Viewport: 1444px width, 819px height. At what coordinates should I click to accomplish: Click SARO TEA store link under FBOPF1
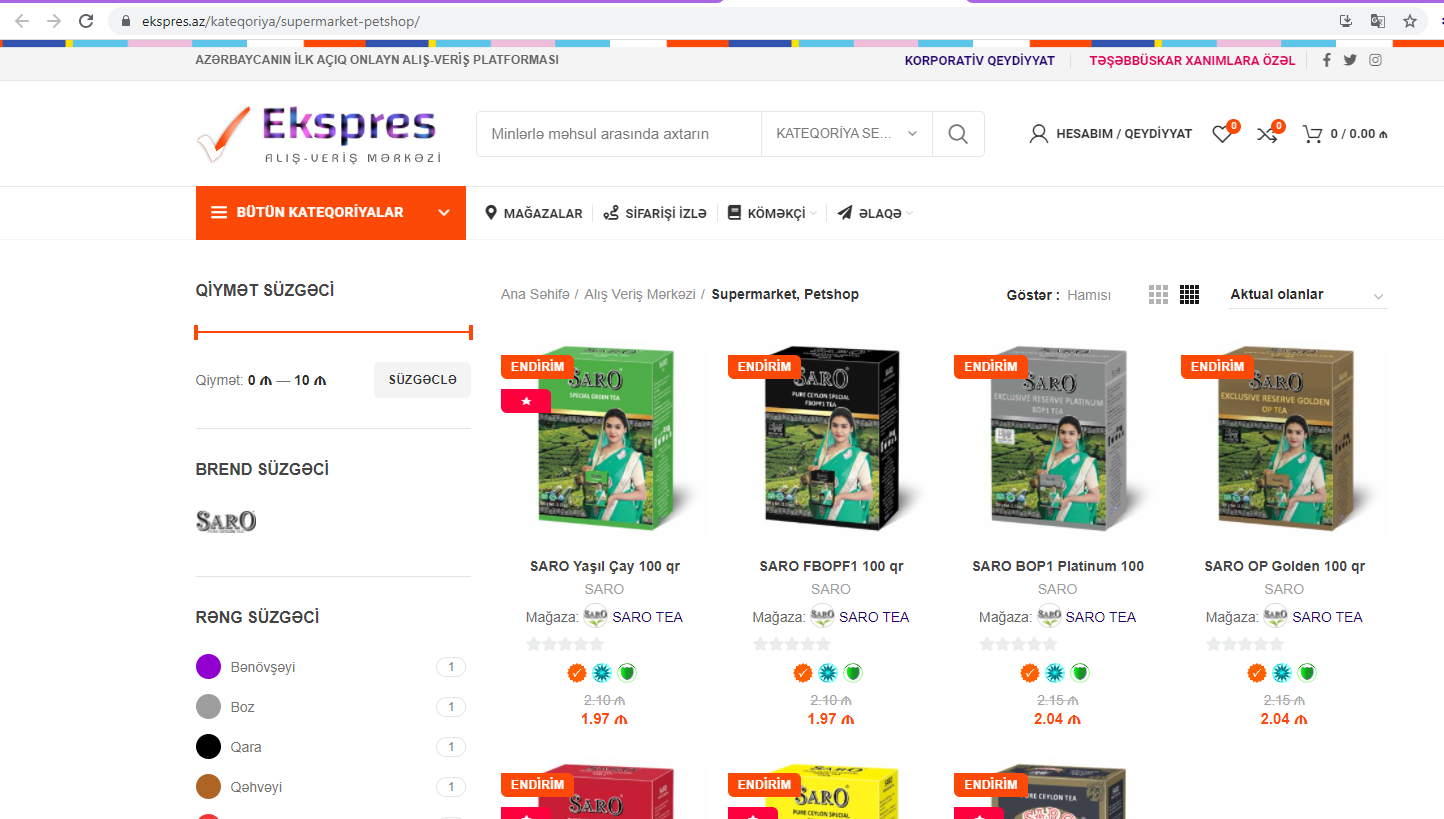tap(874, 617)
